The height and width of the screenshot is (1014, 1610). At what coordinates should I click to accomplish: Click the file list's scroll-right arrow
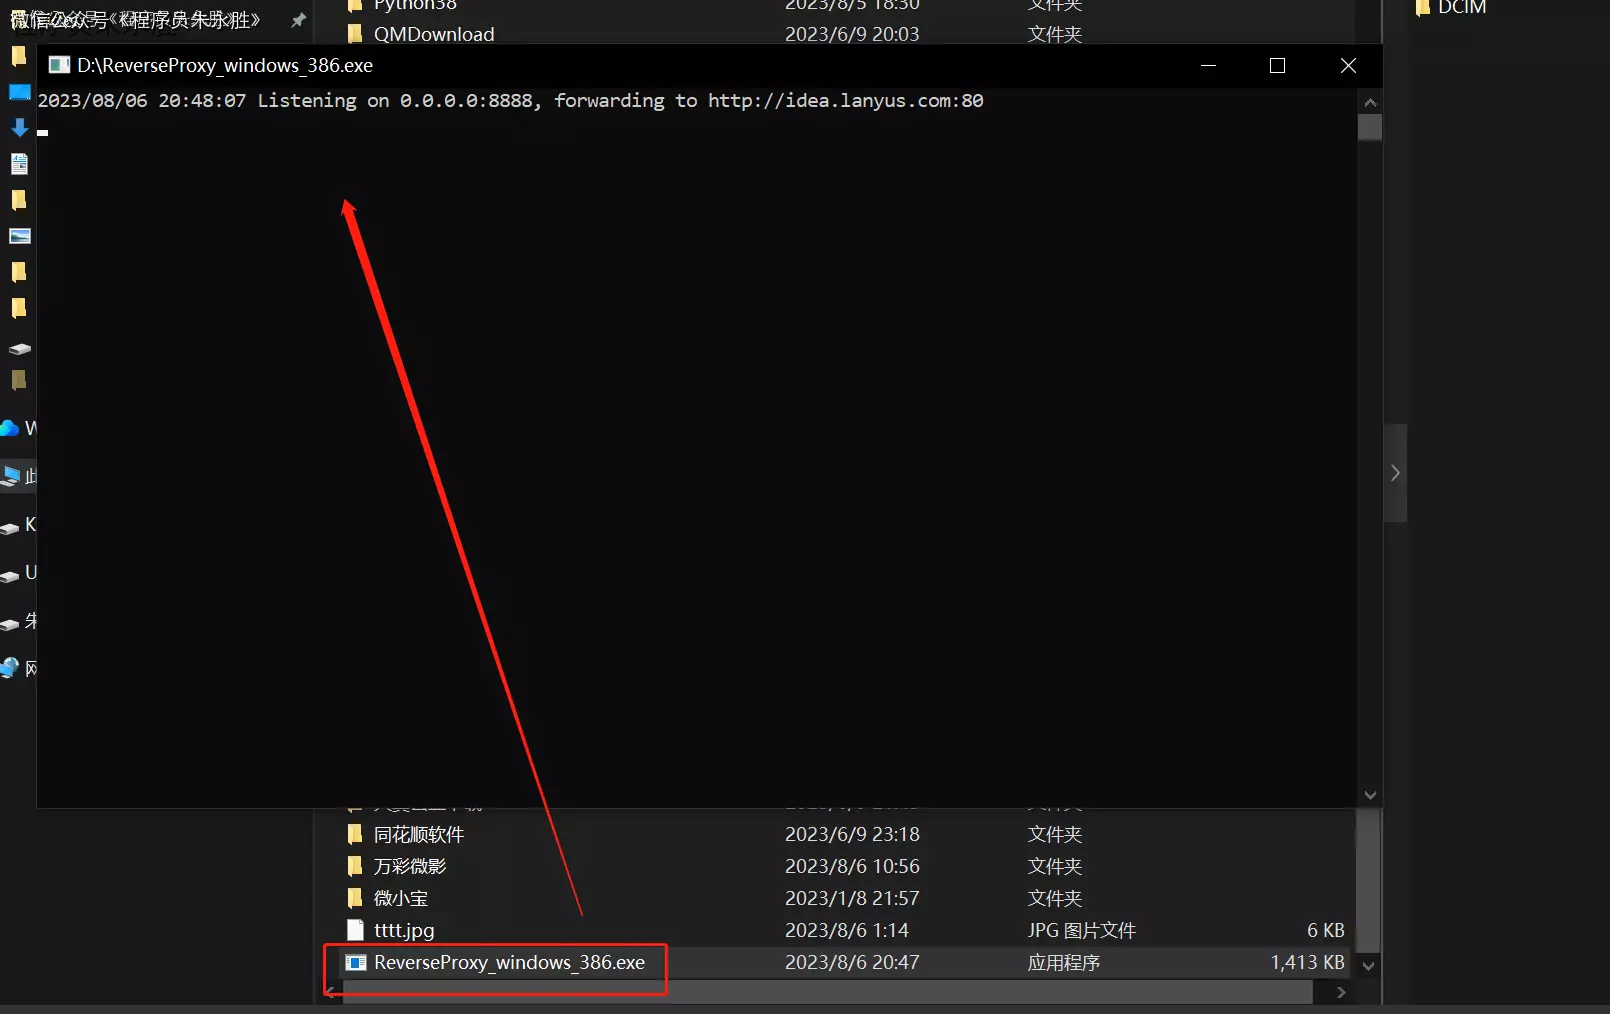pyautogui.click(x=1341, y=992)
